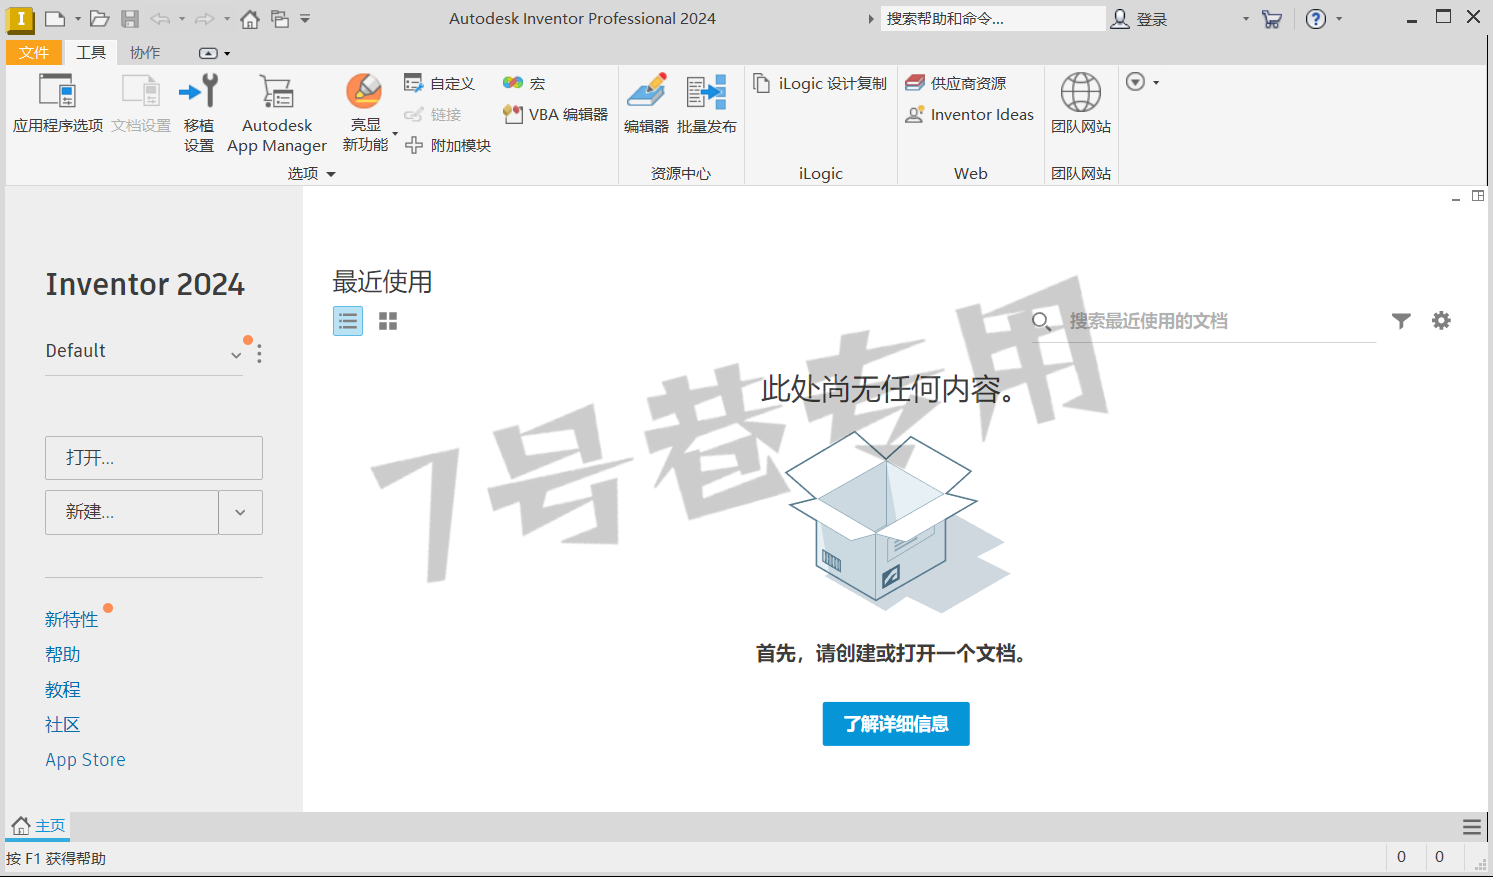Screen dimensions: 1493x877
Task: Click the 了解详细信息 button
Action: 896,724
